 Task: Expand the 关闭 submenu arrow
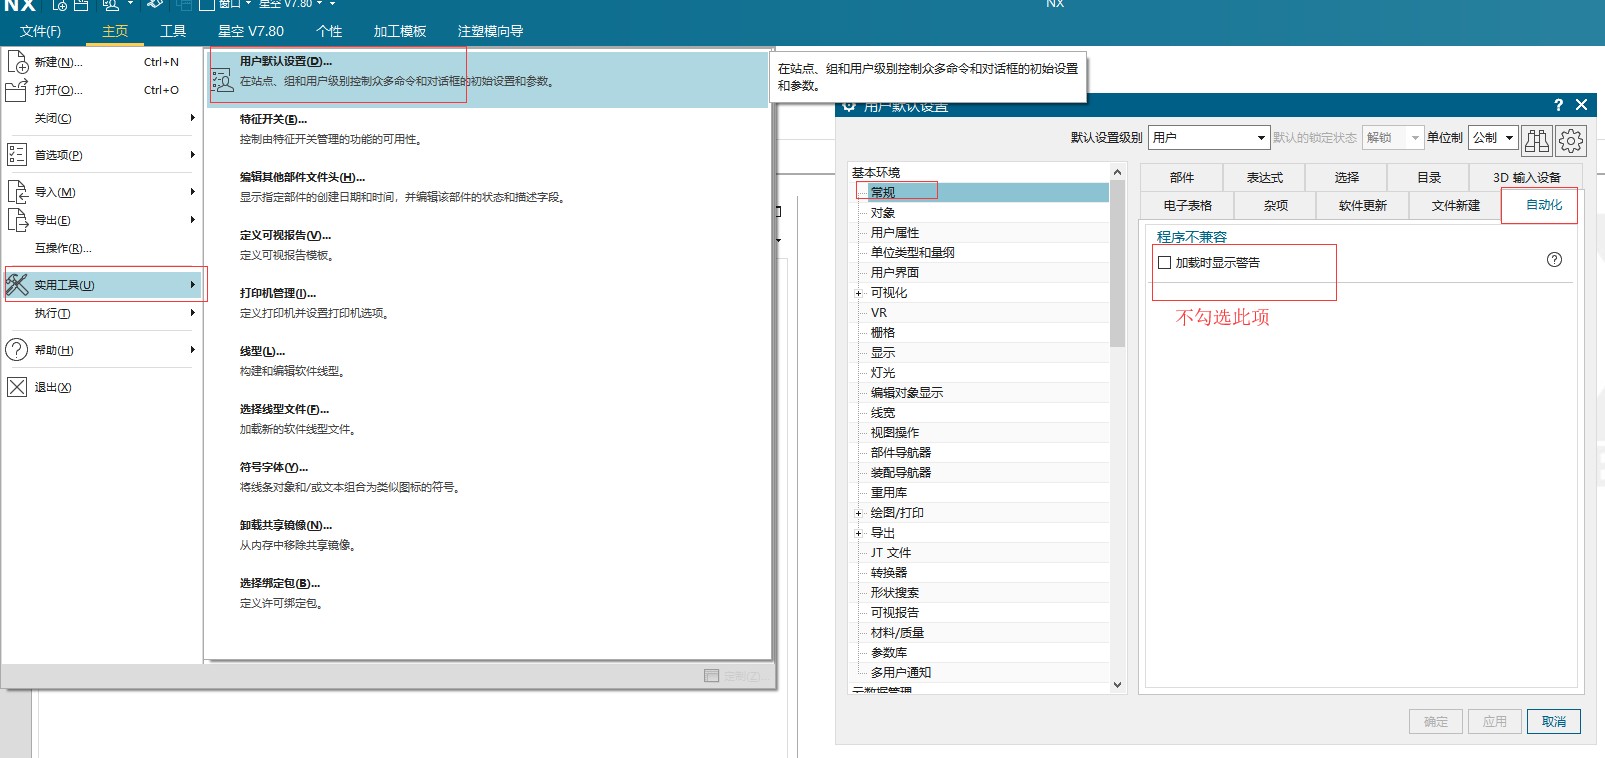click(x=192, y=118)
